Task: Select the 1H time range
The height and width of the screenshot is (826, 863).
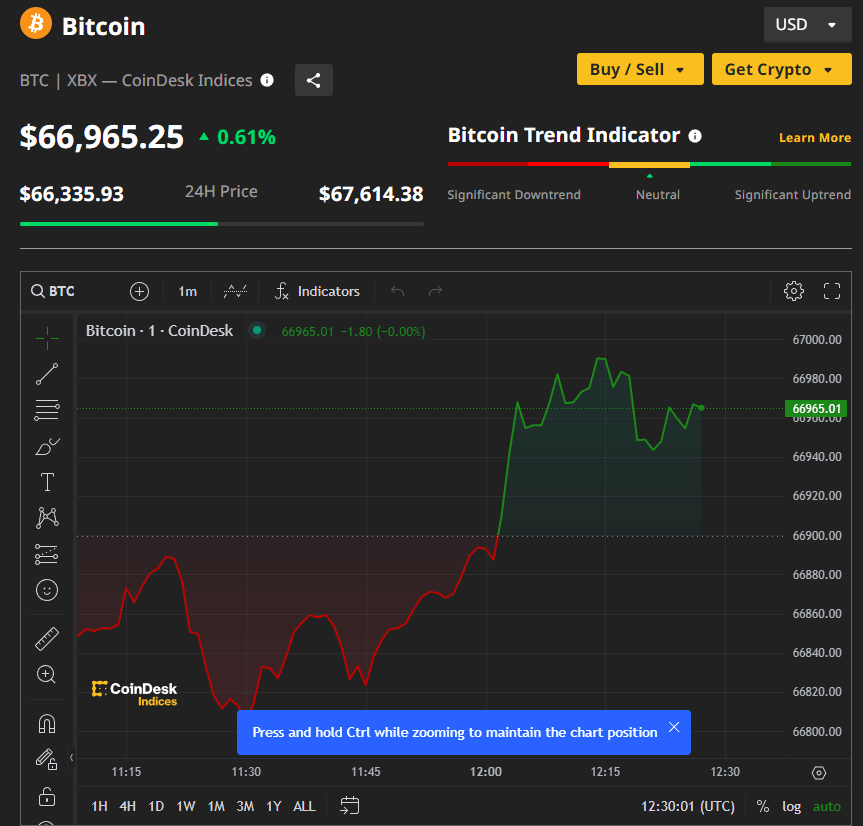Action: (x=99, y=806)
